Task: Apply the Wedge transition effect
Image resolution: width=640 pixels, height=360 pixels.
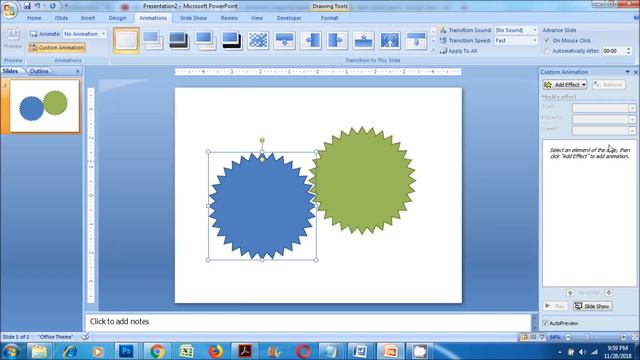Action: click(x=390, y=40)
